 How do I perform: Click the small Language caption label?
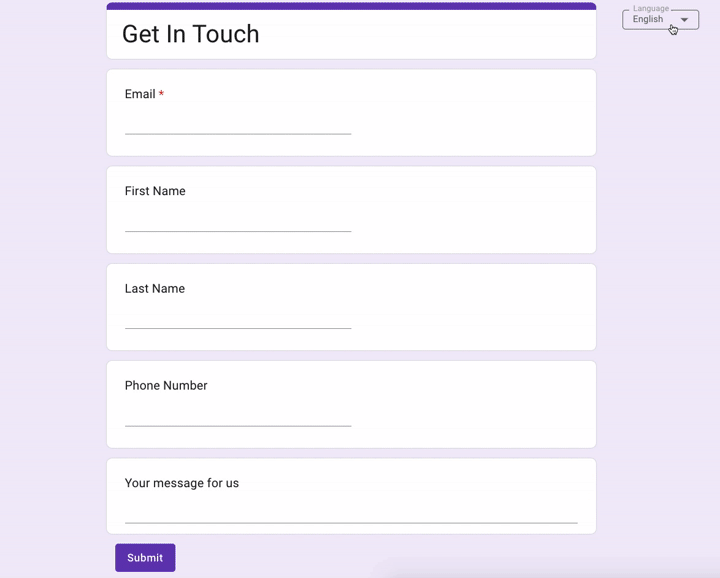(651, 8)
